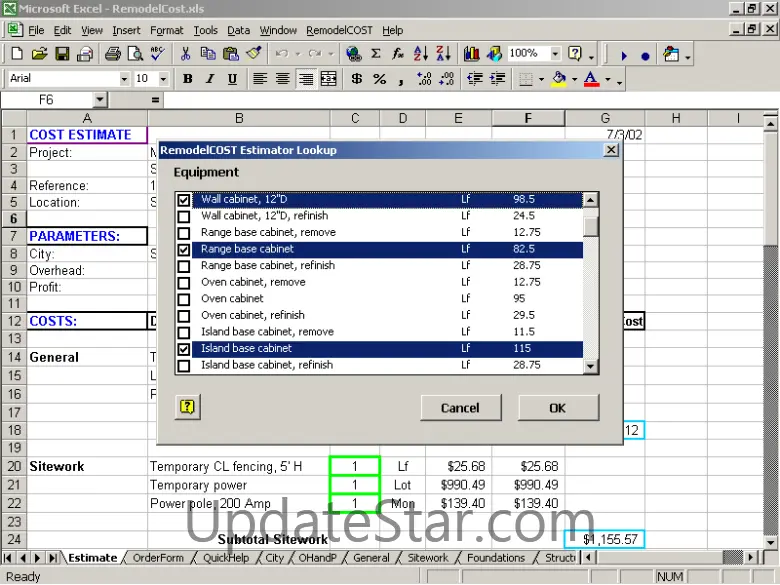
Task: Center text in the cell
Action: [x=283, y=79]
